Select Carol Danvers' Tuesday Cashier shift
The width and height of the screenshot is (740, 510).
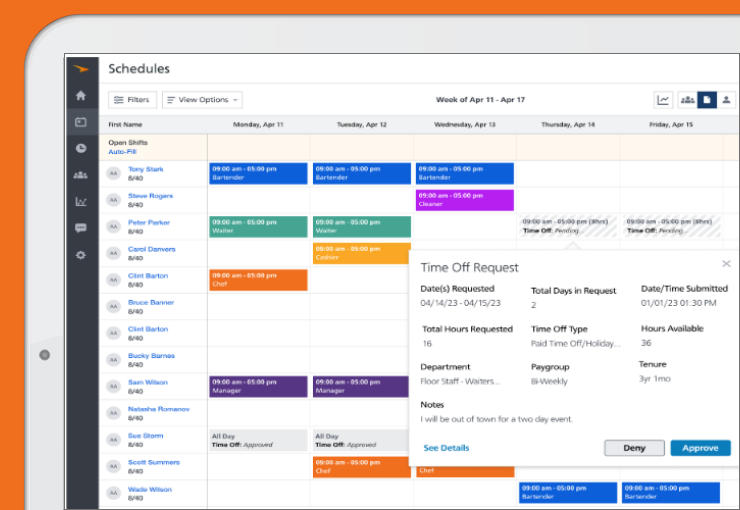pyautogui.click(x=362, y=253)
